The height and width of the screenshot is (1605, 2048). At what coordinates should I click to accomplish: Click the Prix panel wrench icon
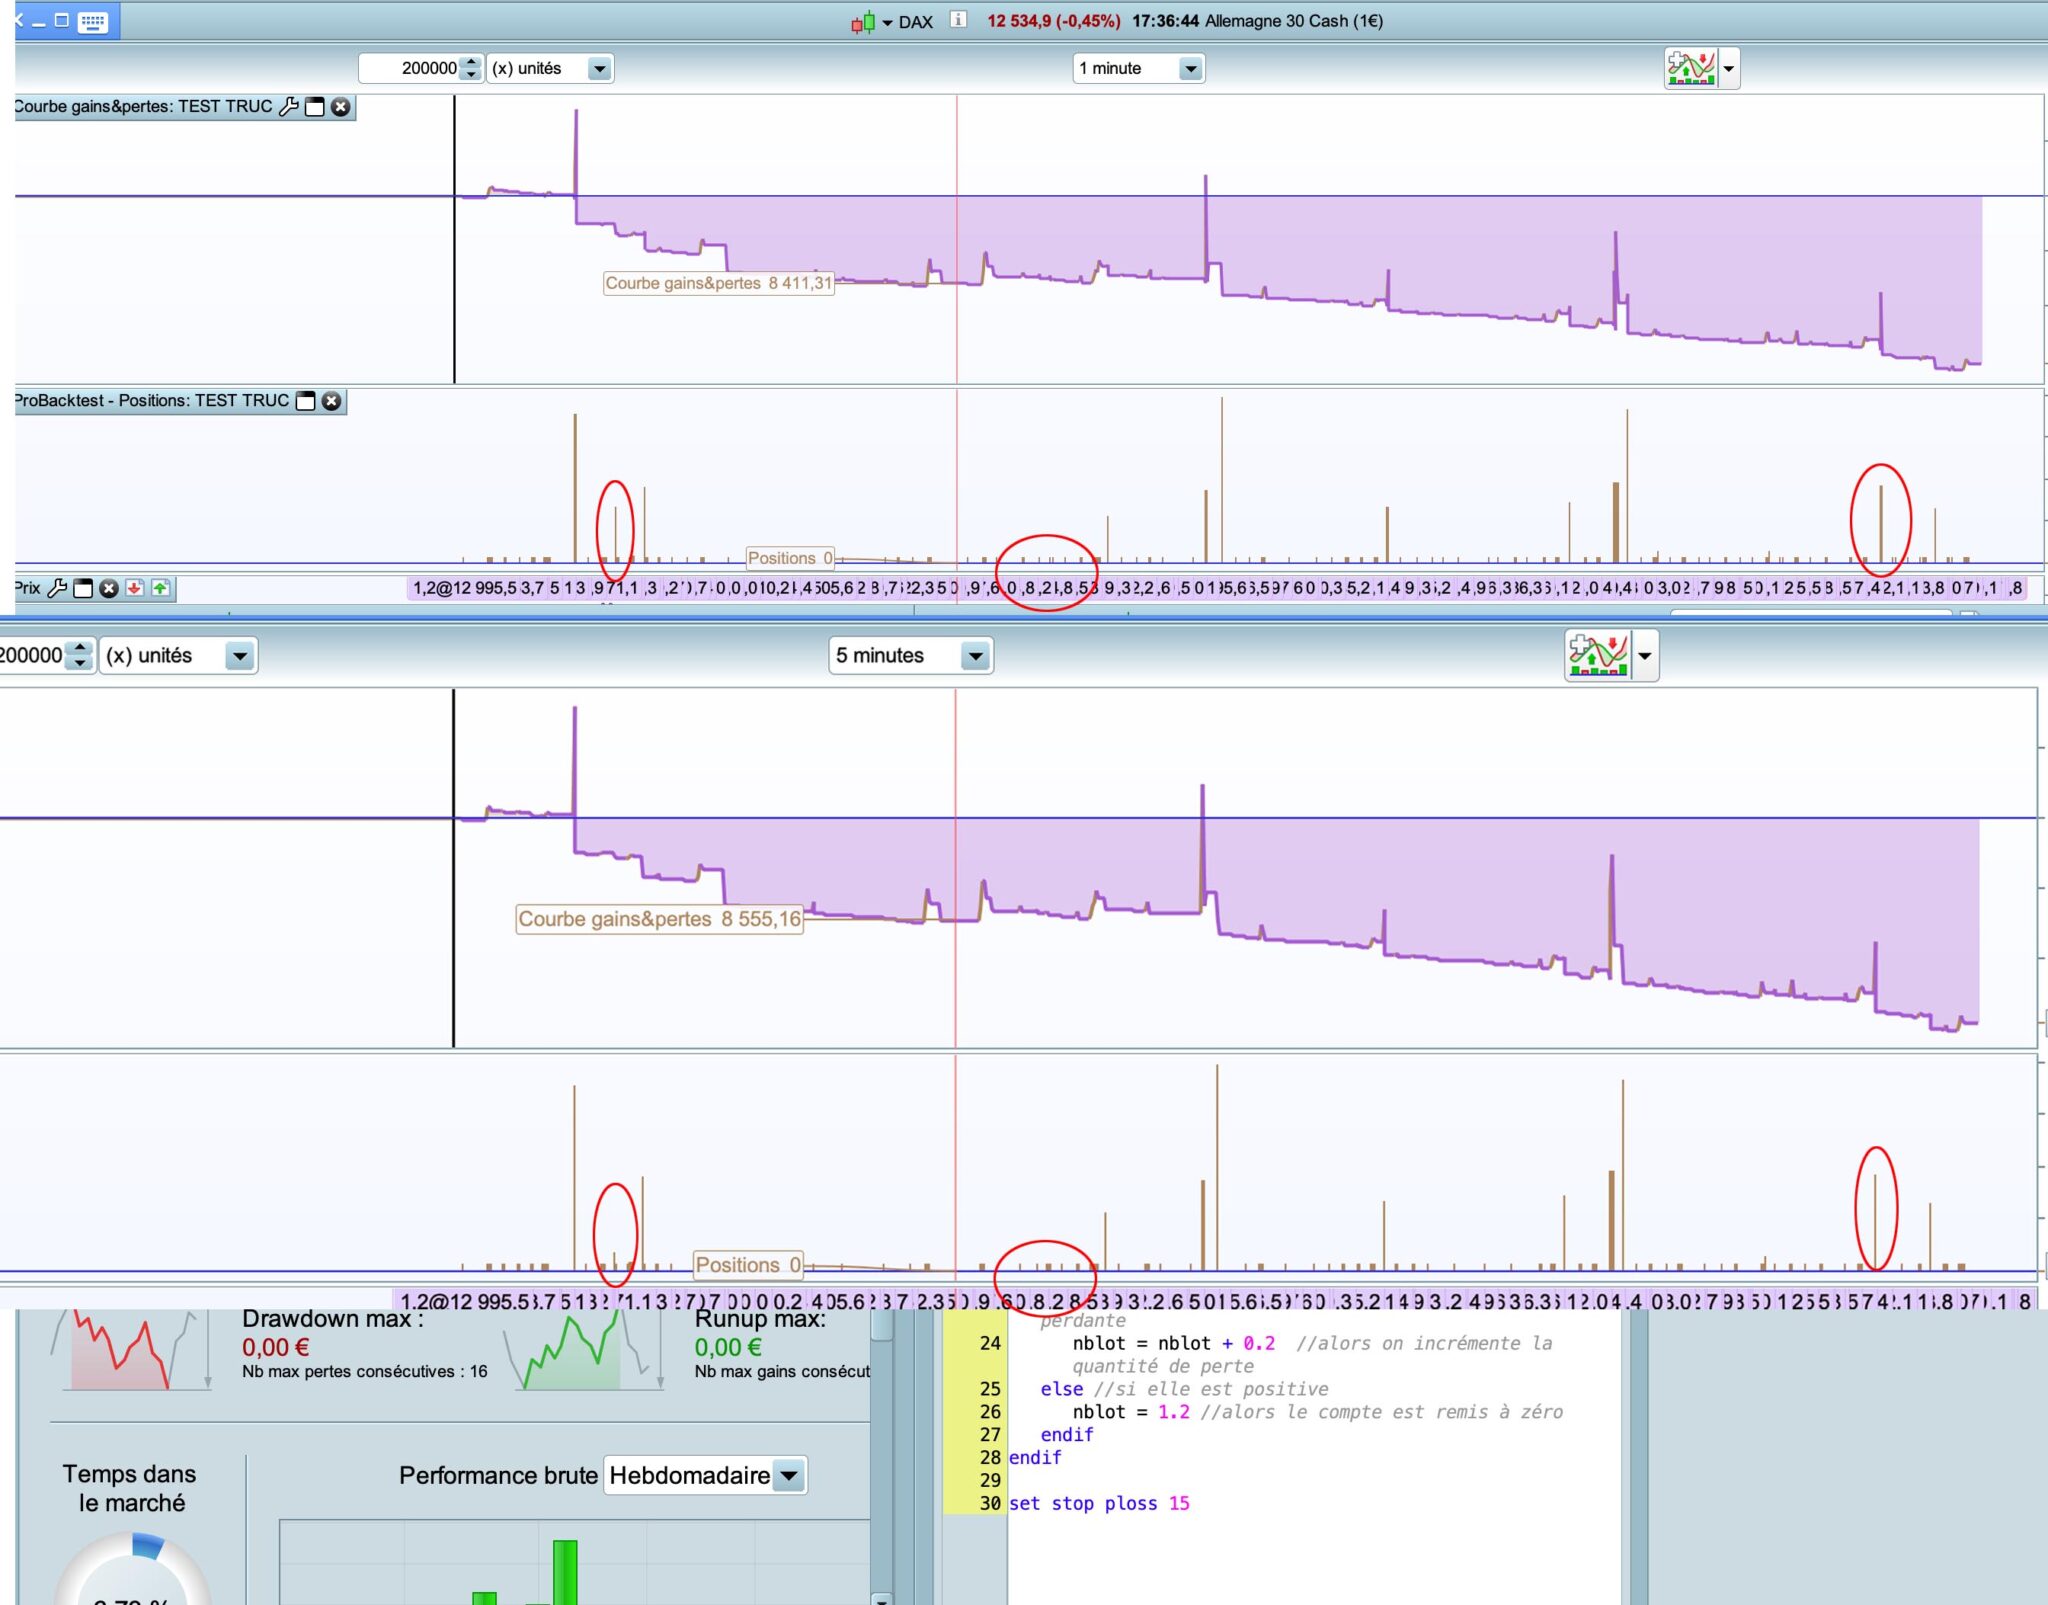click(58, 588)
